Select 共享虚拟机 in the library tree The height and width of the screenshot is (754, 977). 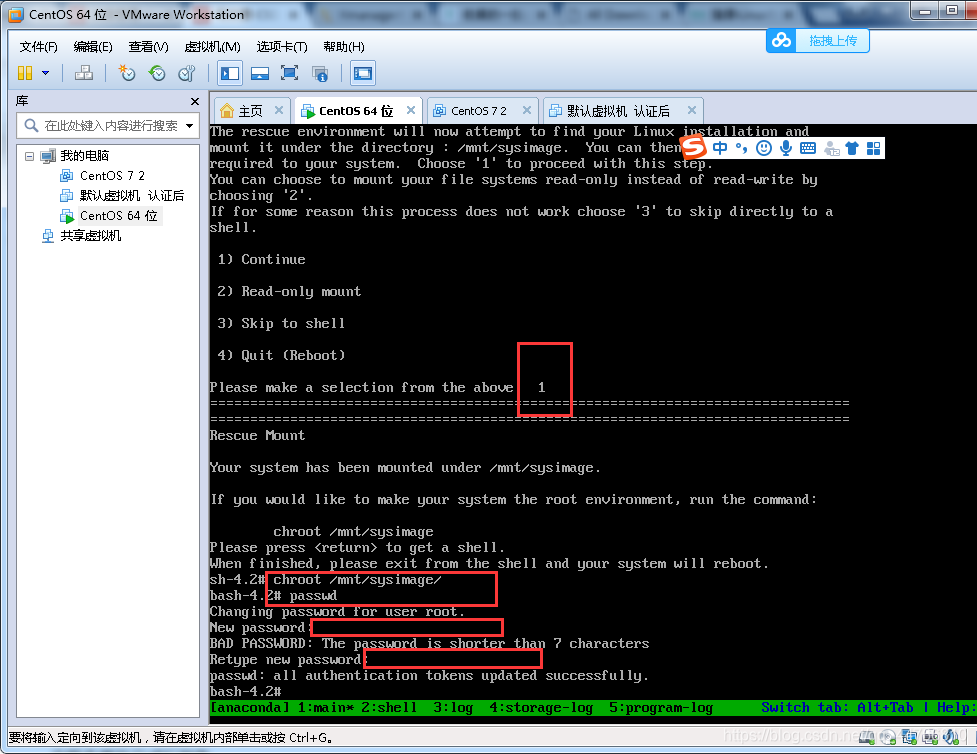[x=90, y=236]
